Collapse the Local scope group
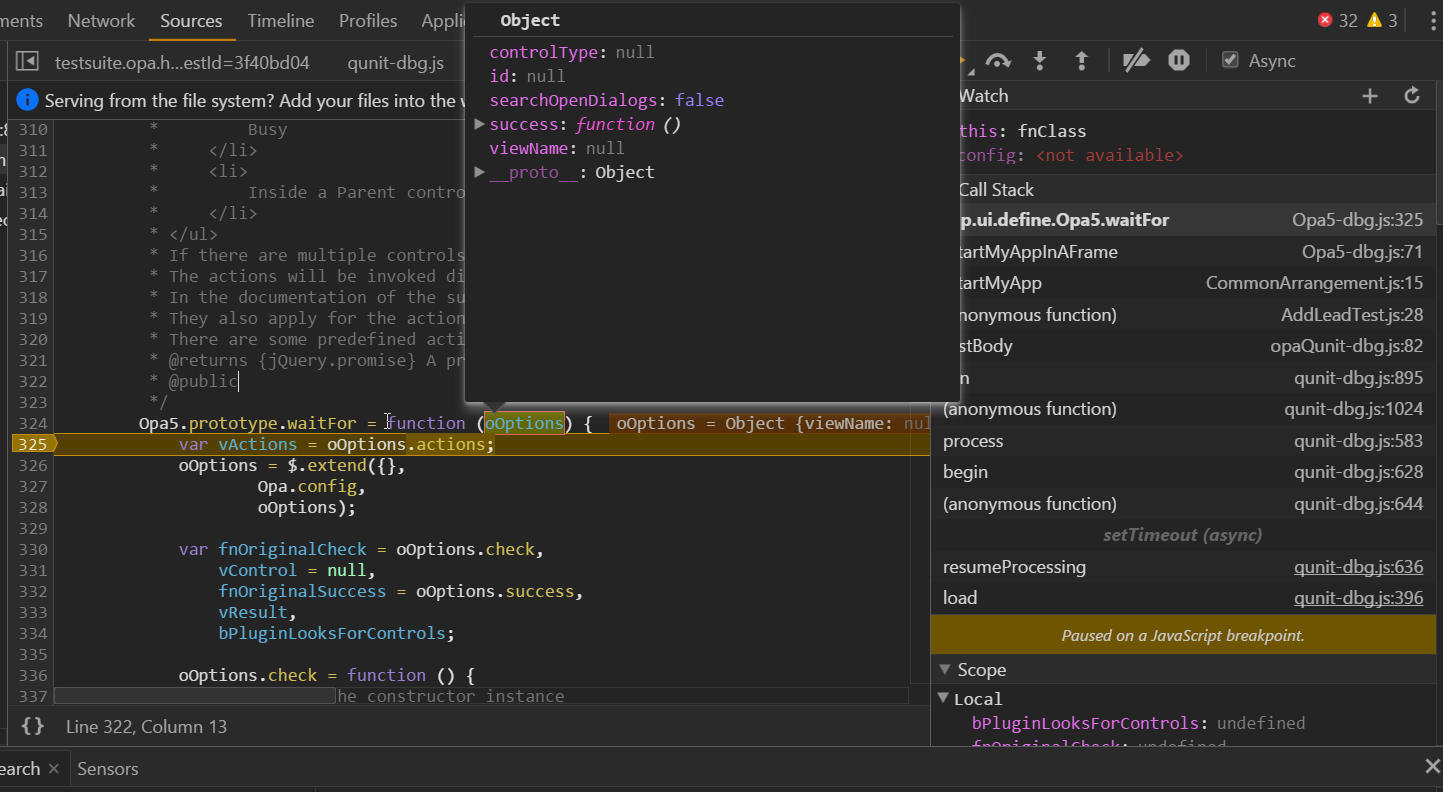1443x792 pixels. point(943,699)
